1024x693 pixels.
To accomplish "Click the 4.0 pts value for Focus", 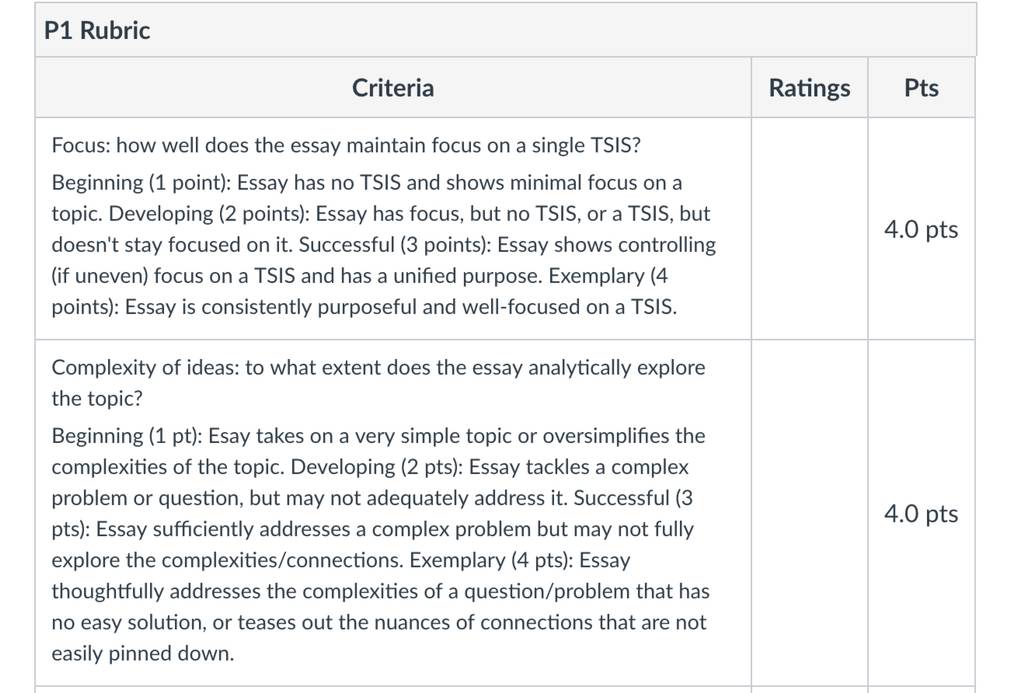I will [921, 229].
